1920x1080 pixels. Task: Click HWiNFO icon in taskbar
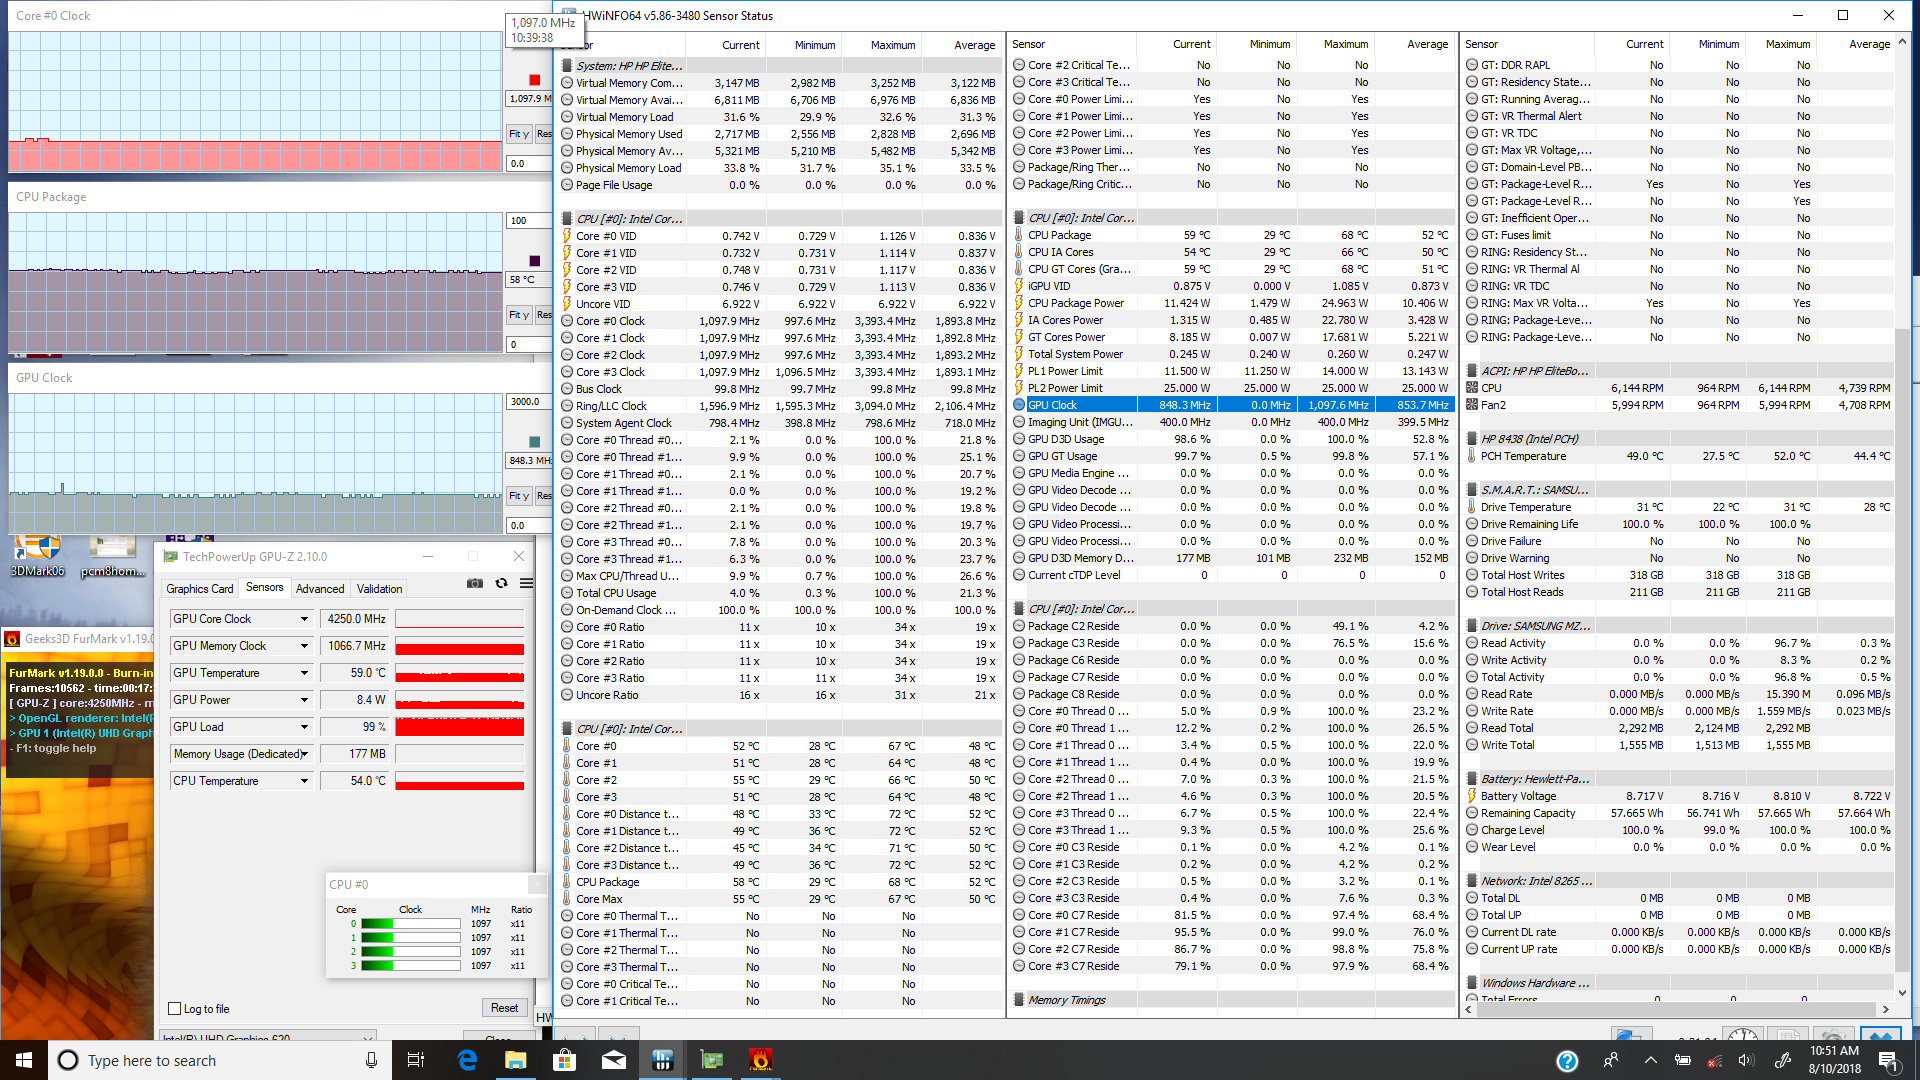click(662, 1060)
